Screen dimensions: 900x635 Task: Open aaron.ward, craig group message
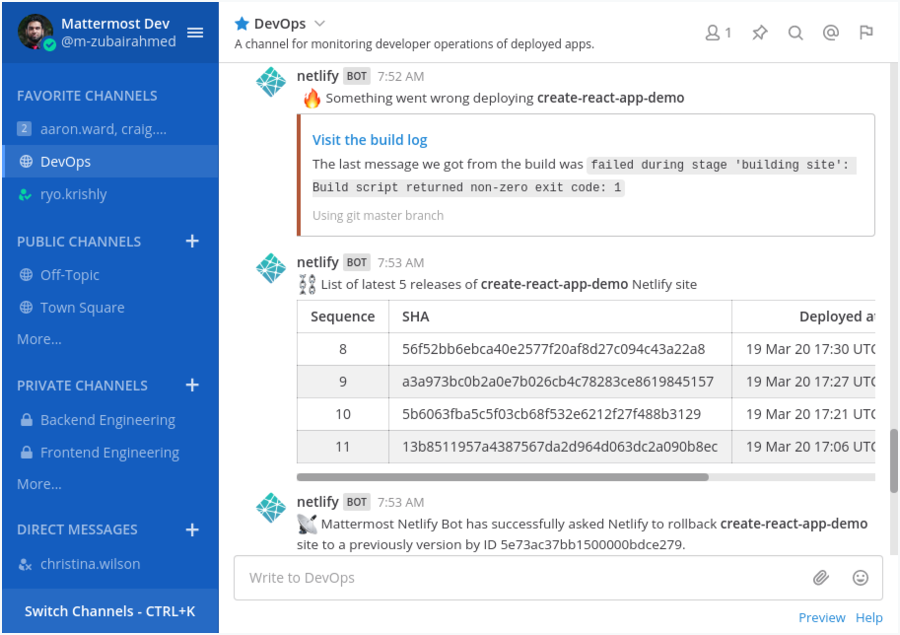click(x=110, y=129)
